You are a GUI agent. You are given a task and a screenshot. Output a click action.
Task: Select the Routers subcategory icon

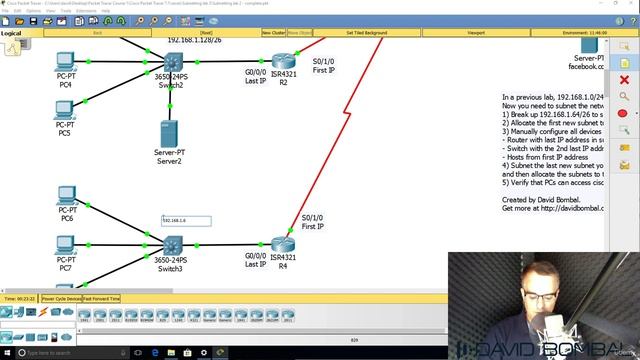[6, 338]
